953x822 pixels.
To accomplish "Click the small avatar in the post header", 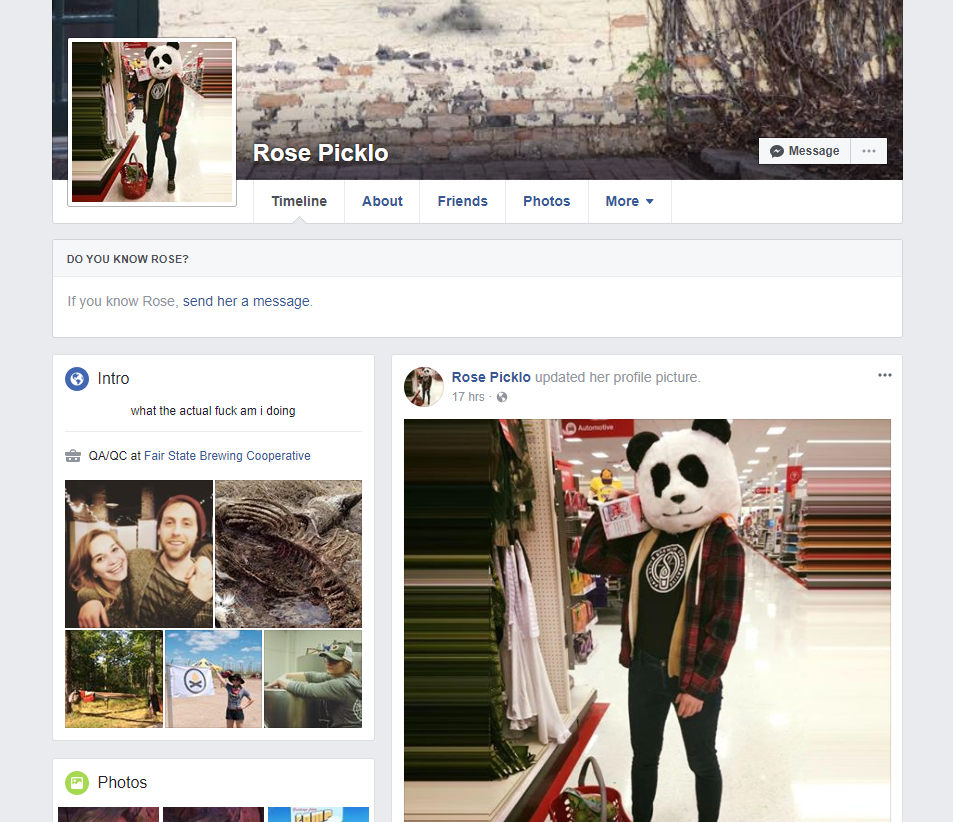I will pos(424,386).
